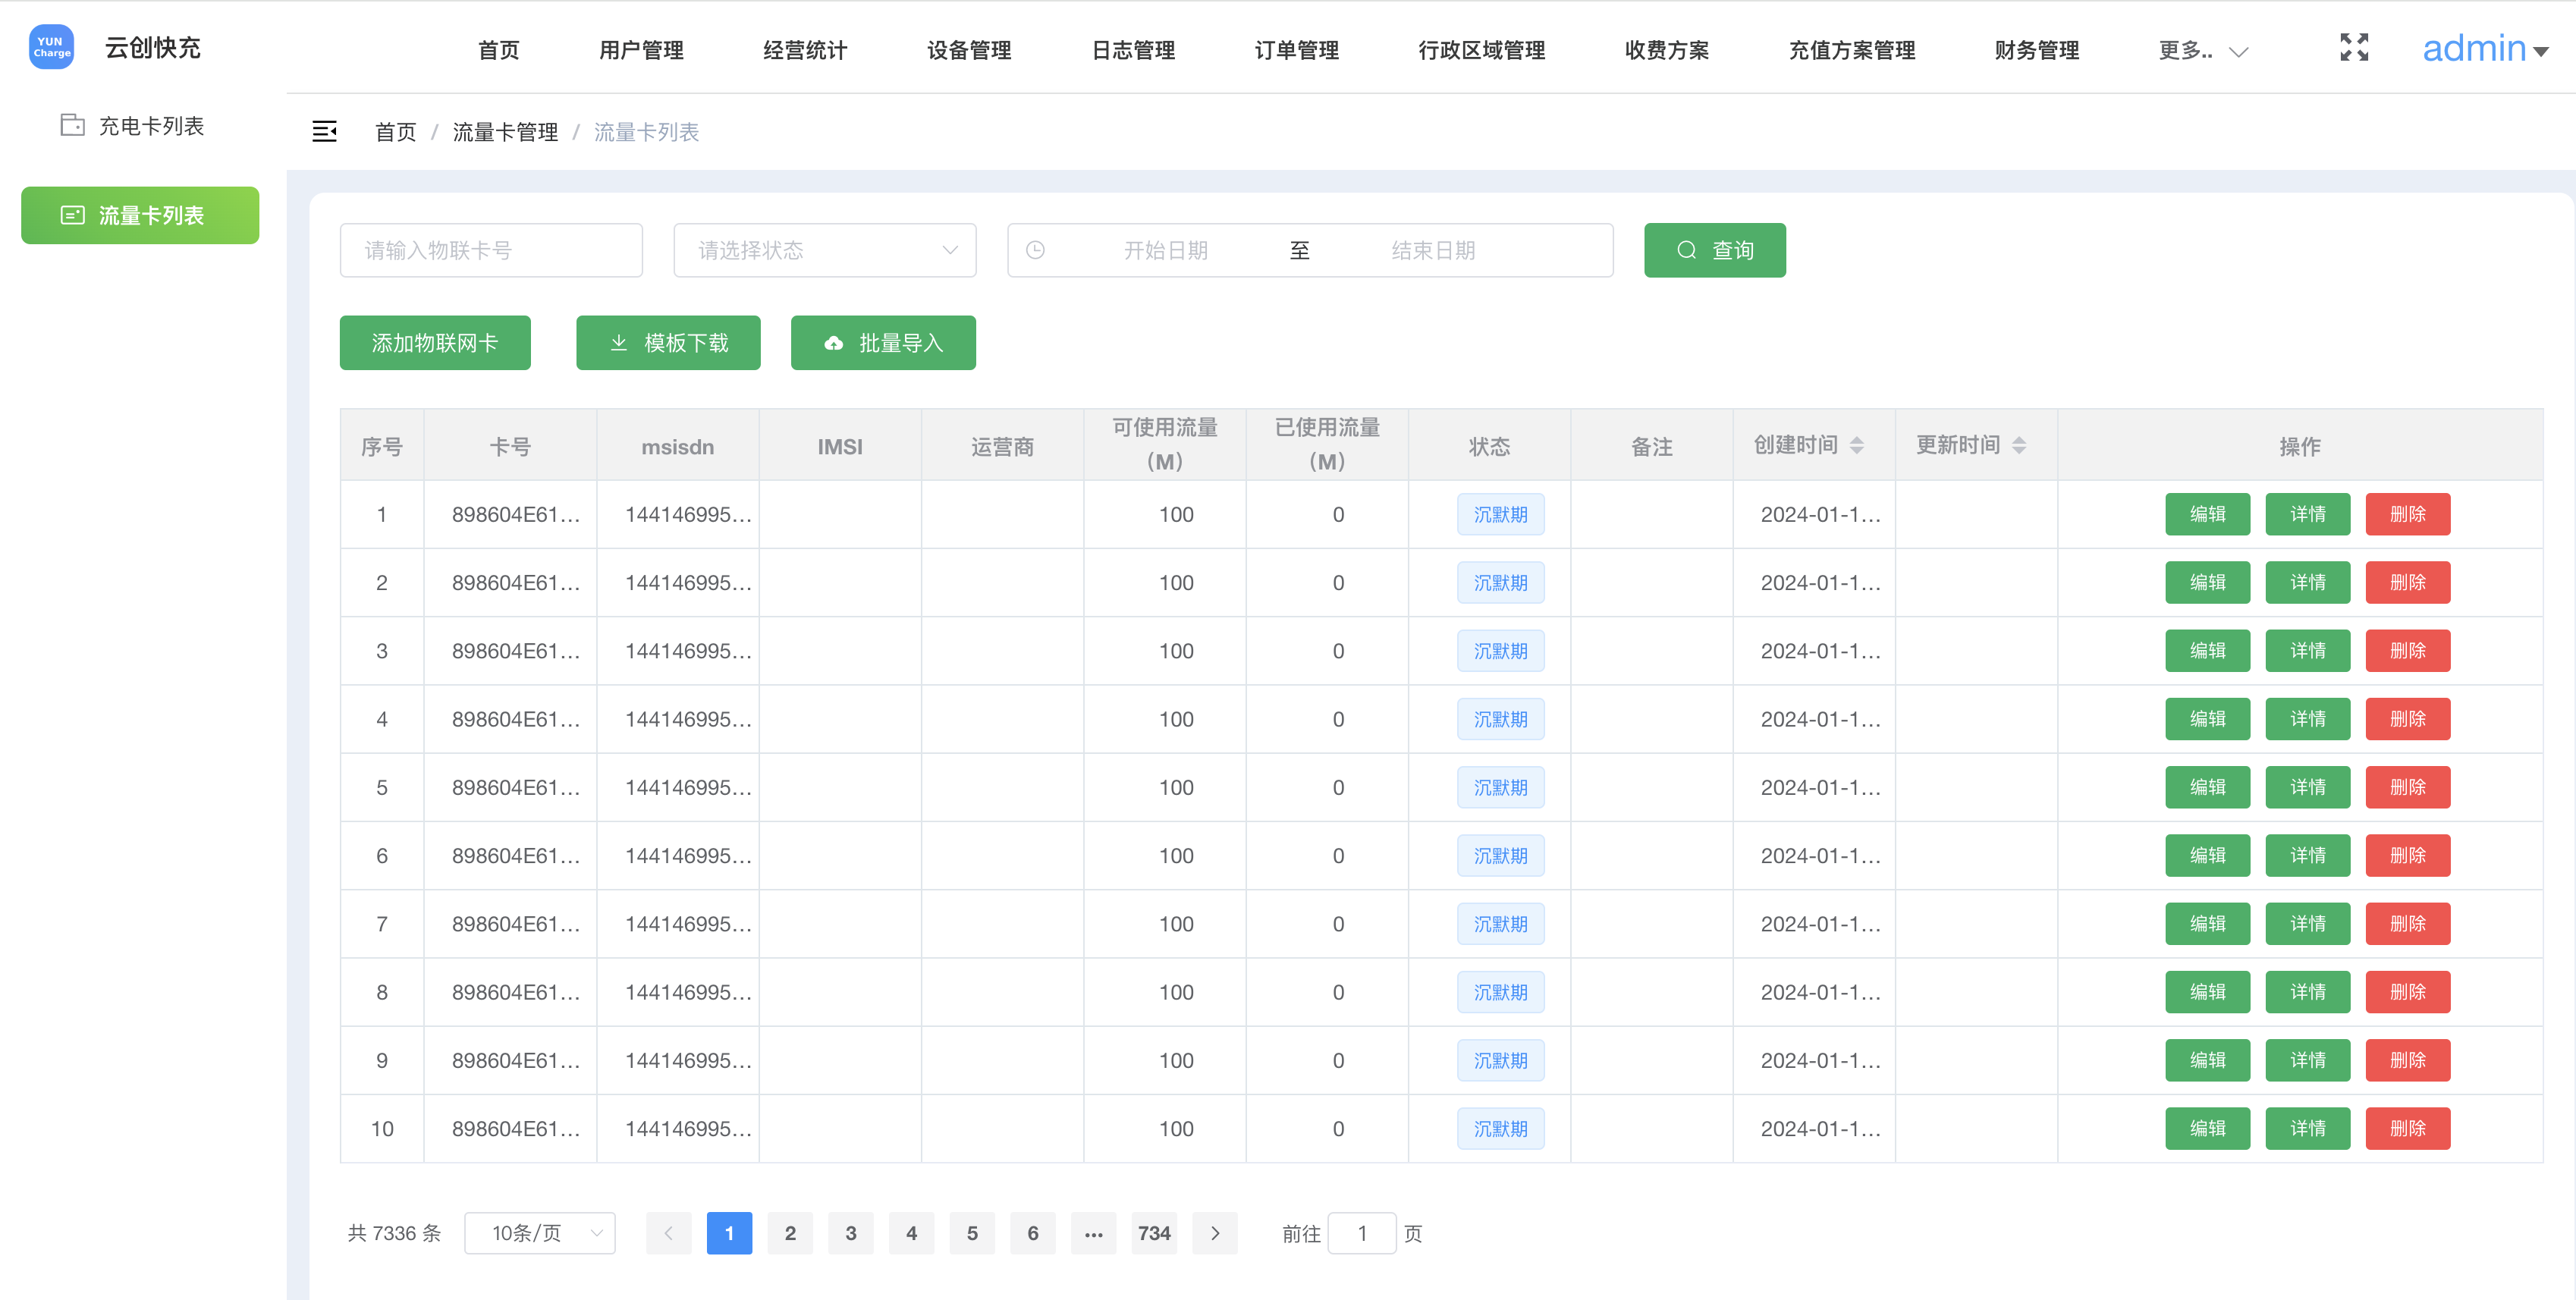Click the 查询 search button
Viewport: 2576px width, 1300px height.
tap(1714, 250)
